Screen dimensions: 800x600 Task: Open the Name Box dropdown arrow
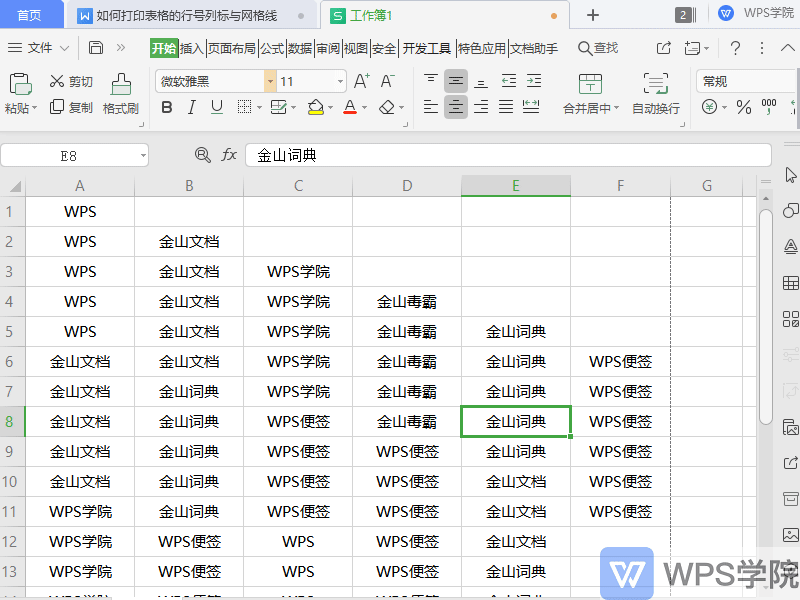point(143,155)
